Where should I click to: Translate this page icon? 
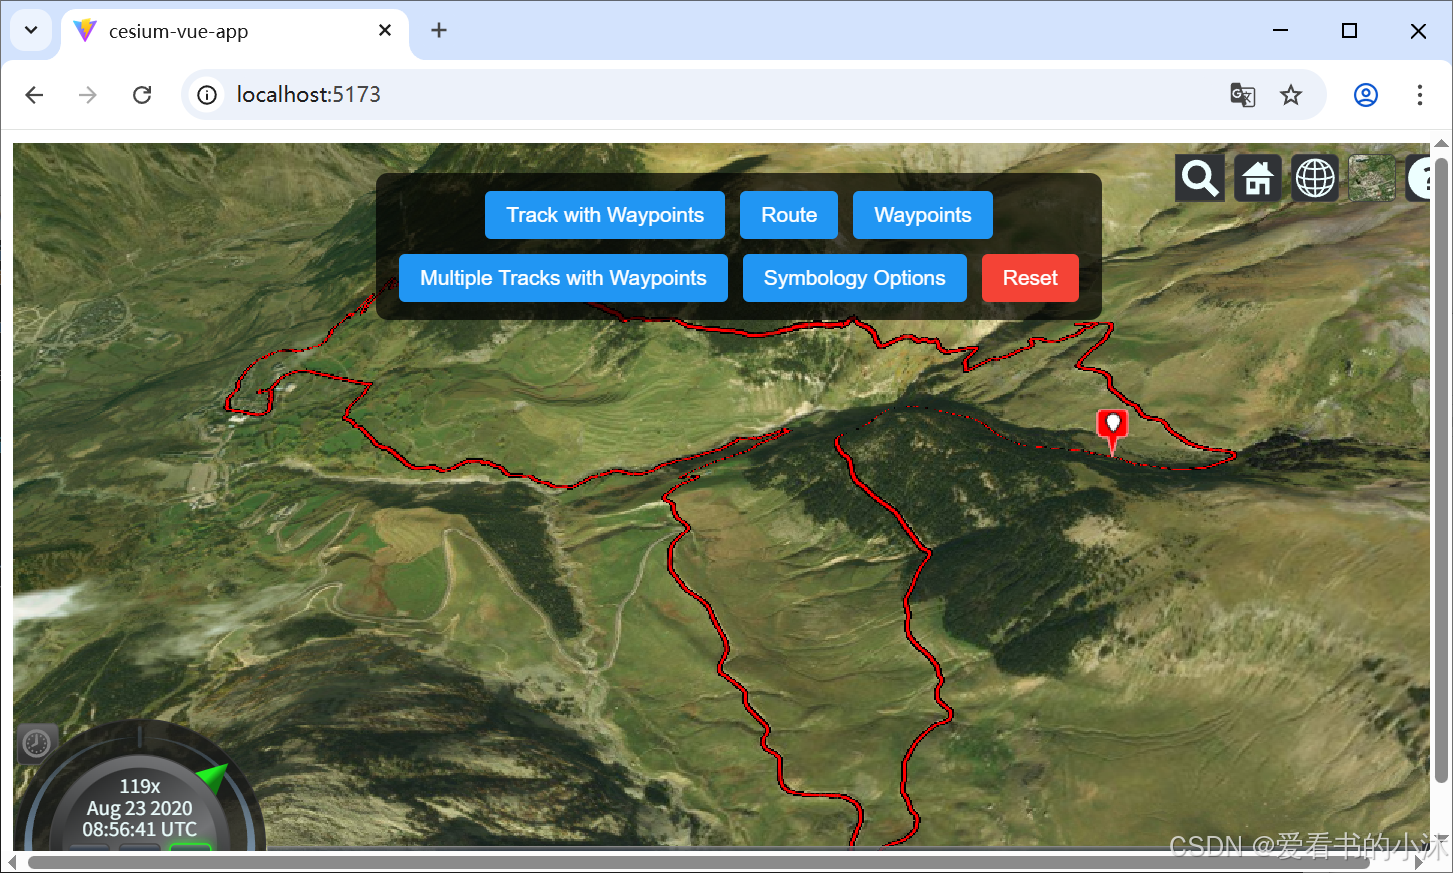coord(1243,95)
